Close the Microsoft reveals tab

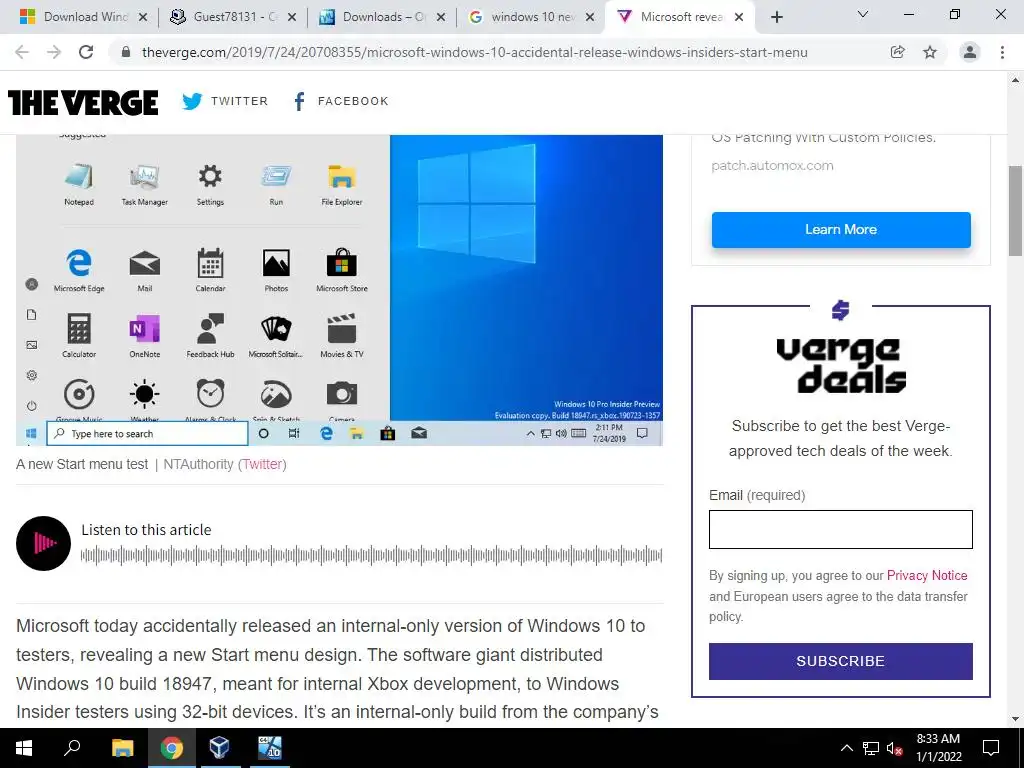pos(739,17)
